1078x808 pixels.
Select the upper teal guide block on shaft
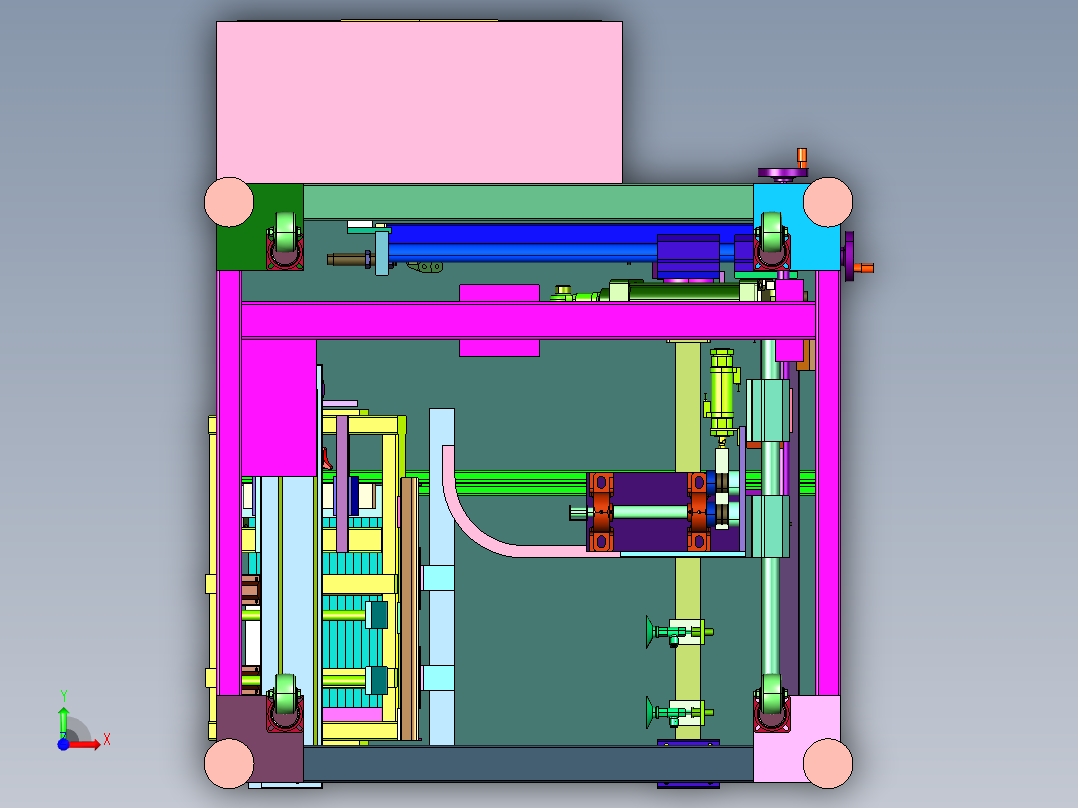769,411
